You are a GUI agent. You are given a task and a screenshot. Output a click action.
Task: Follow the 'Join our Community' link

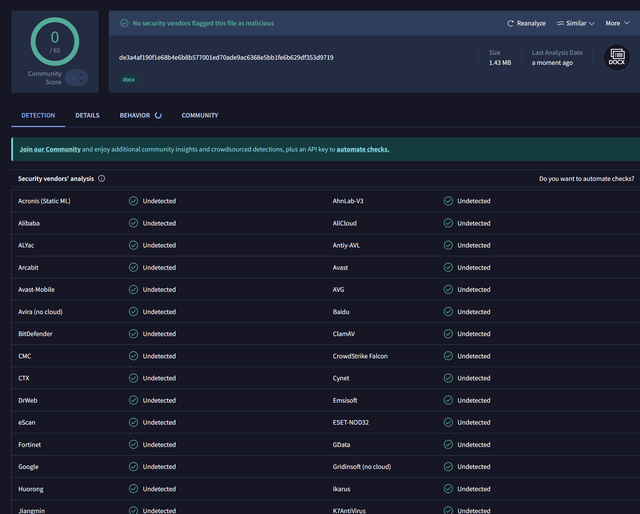pos(50,149)
